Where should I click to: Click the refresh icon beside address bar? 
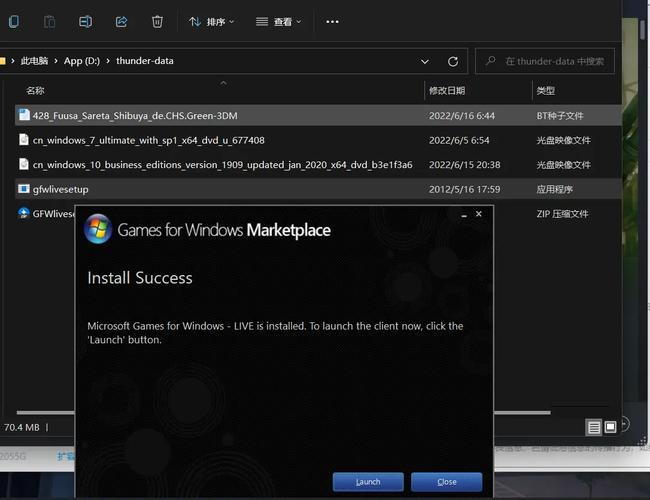coord(453,62)
